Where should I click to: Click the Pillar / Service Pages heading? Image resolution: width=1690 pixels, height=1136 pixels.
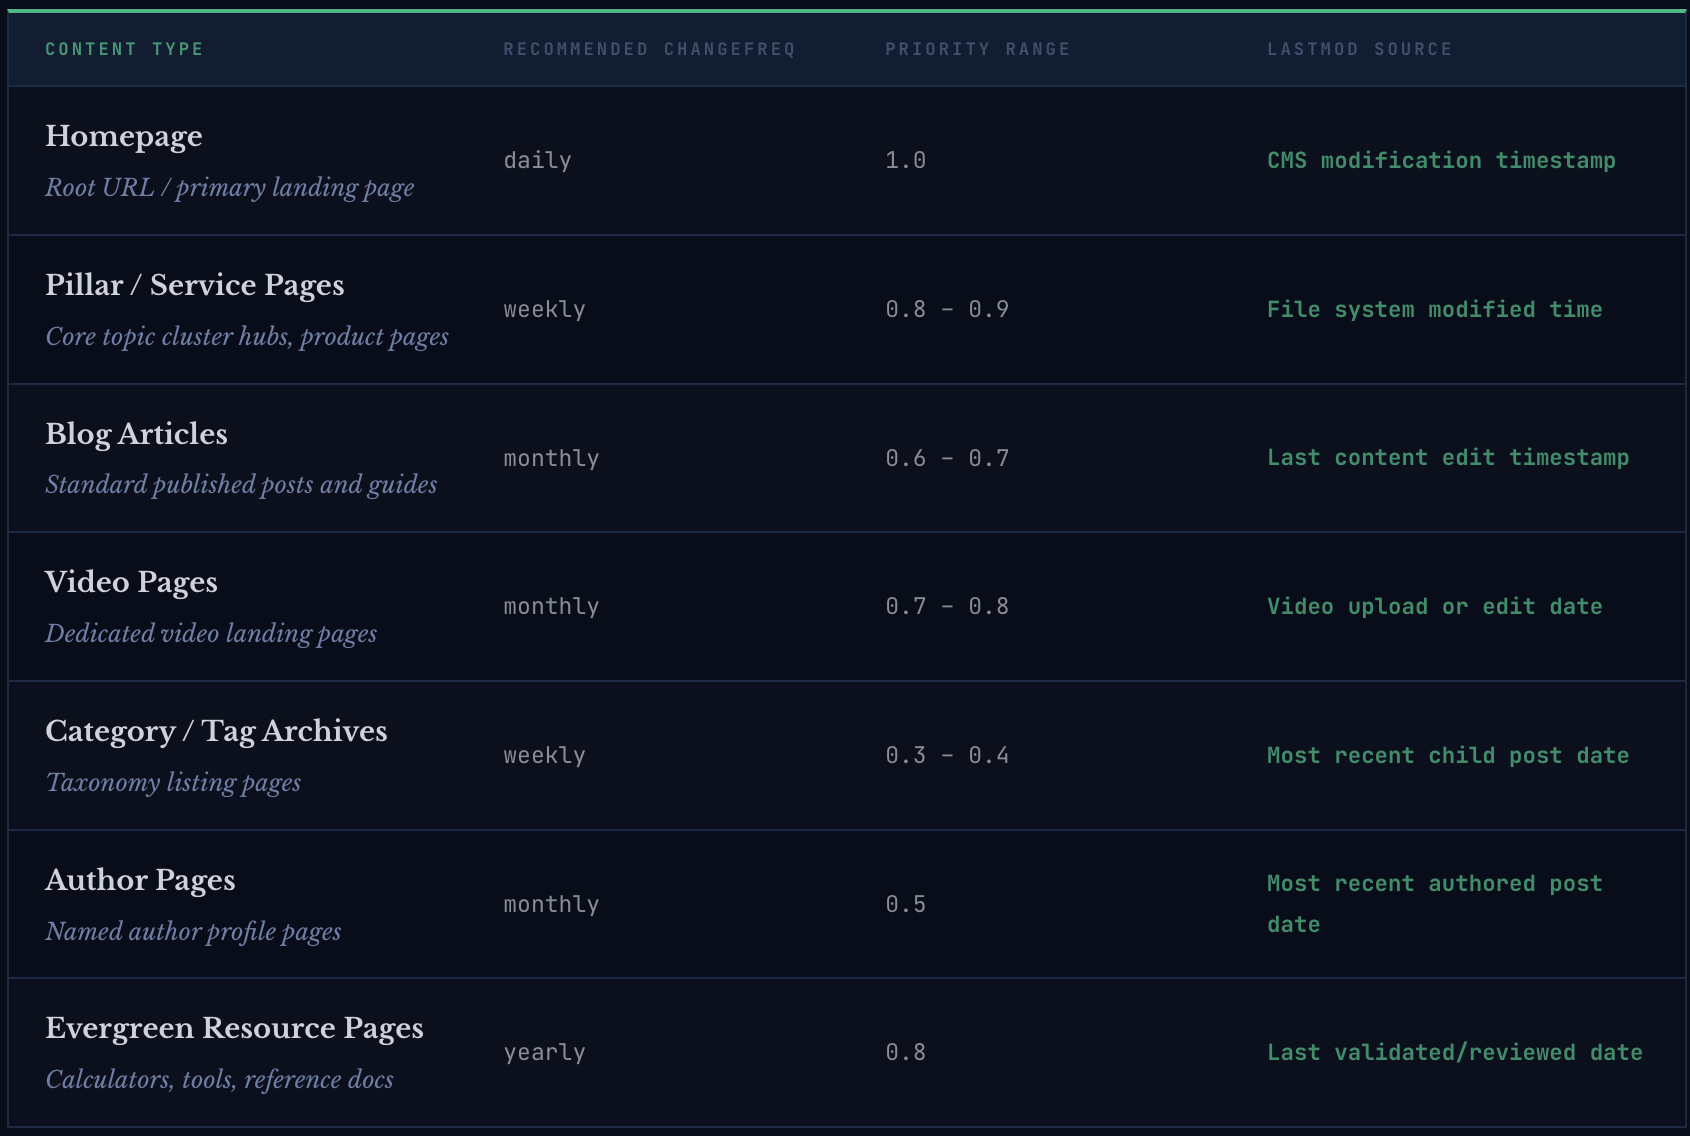click(x=194, y=285)
